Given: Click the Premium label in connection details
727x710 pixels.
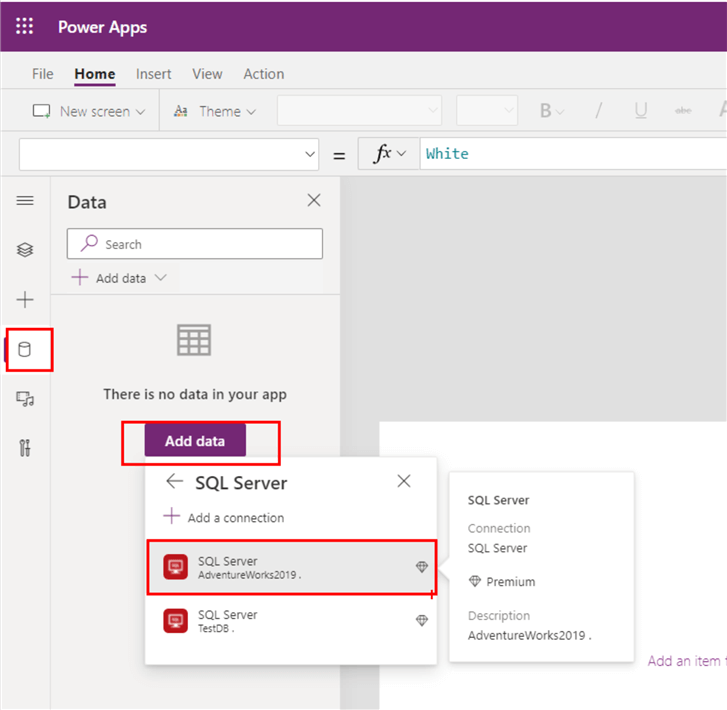Looking at the screenshot, I should [x=510, y=582].
